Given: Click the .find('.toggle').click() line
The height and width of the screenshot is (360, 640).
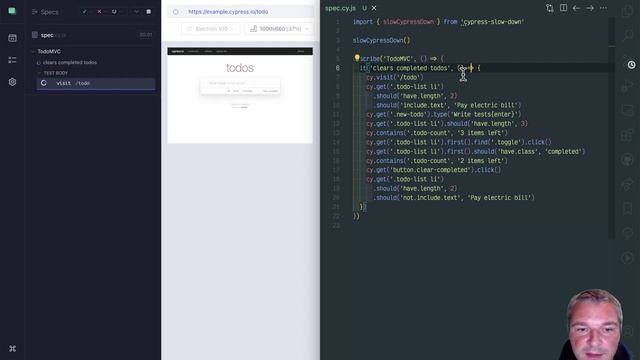Looking at the screenshot, I should coord(459,142).
